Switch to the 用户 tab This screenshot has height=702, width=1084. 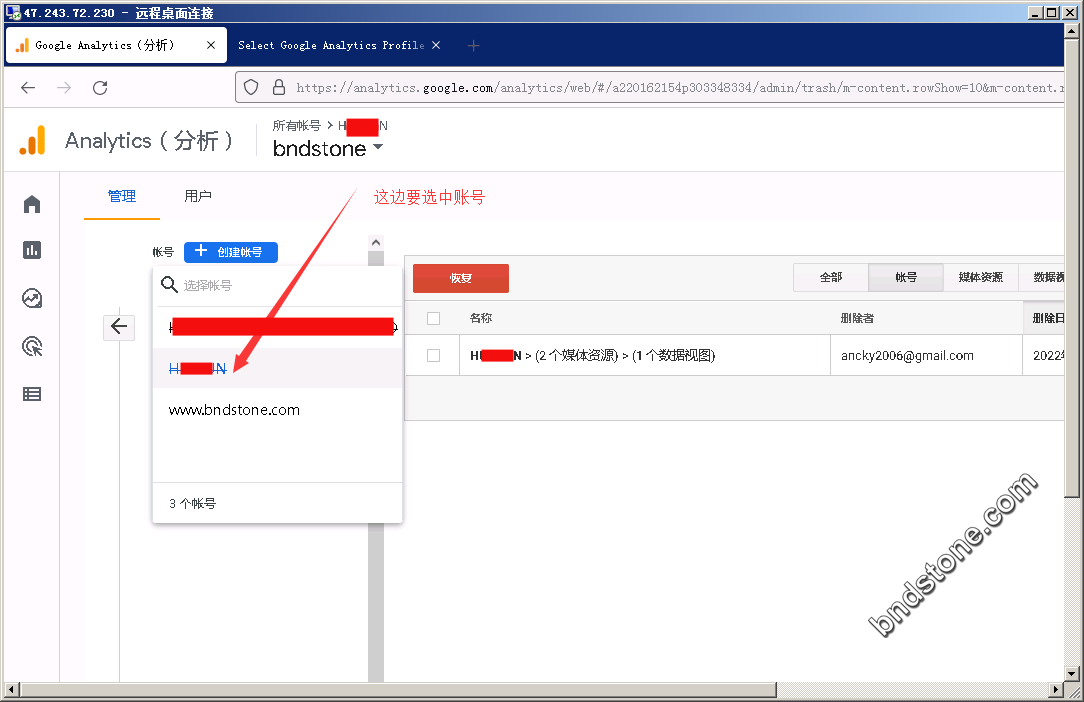point(198,196)
